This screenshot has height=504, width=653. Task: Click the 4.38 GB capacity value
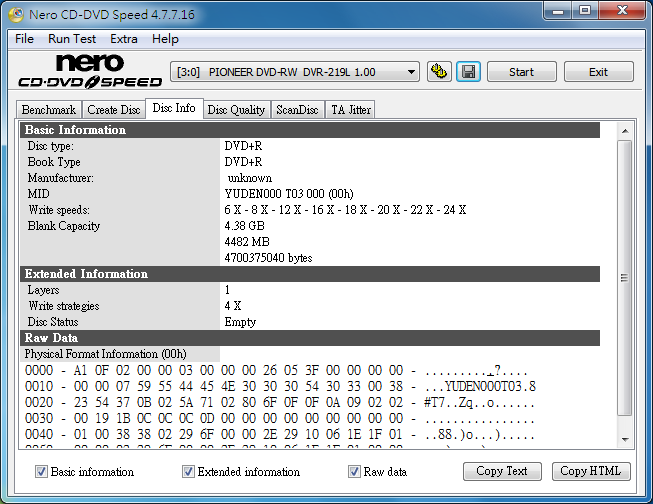pyautogui.click(x=244, y=226)
